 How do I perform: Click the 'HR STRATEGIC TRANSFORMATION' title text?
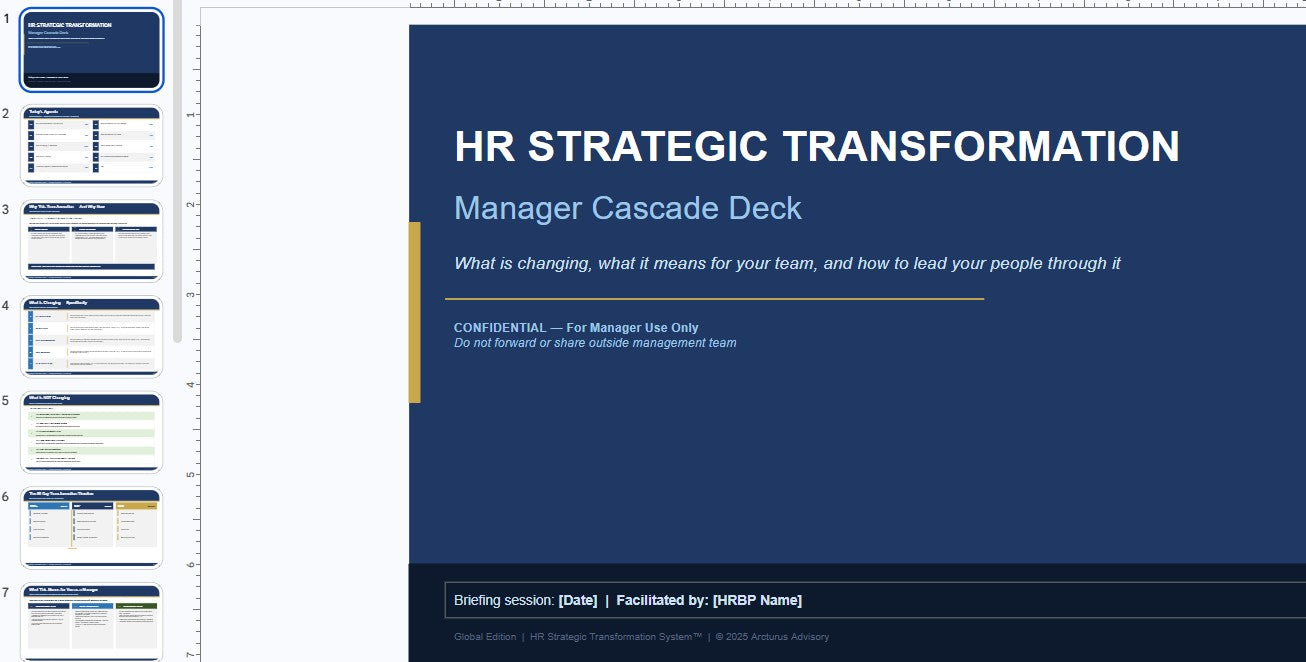pyautogui.click(x=816, y=146)
